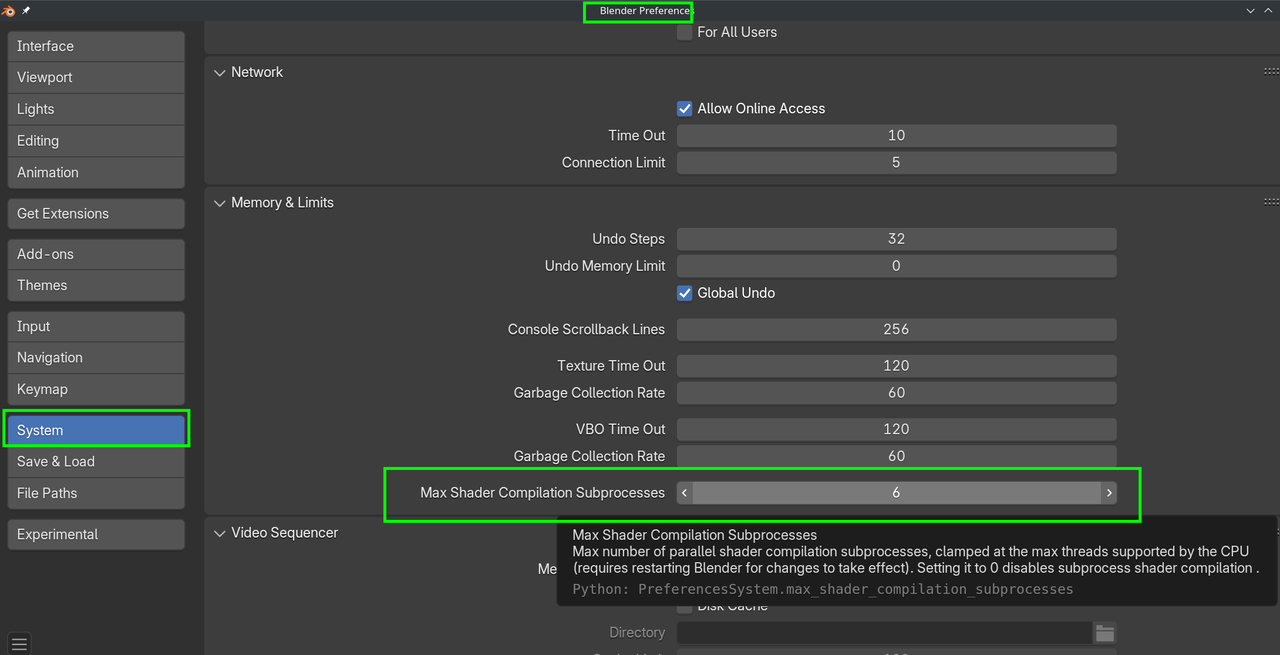Click the Undo Memory Limit field

click(x=896, y=266)
